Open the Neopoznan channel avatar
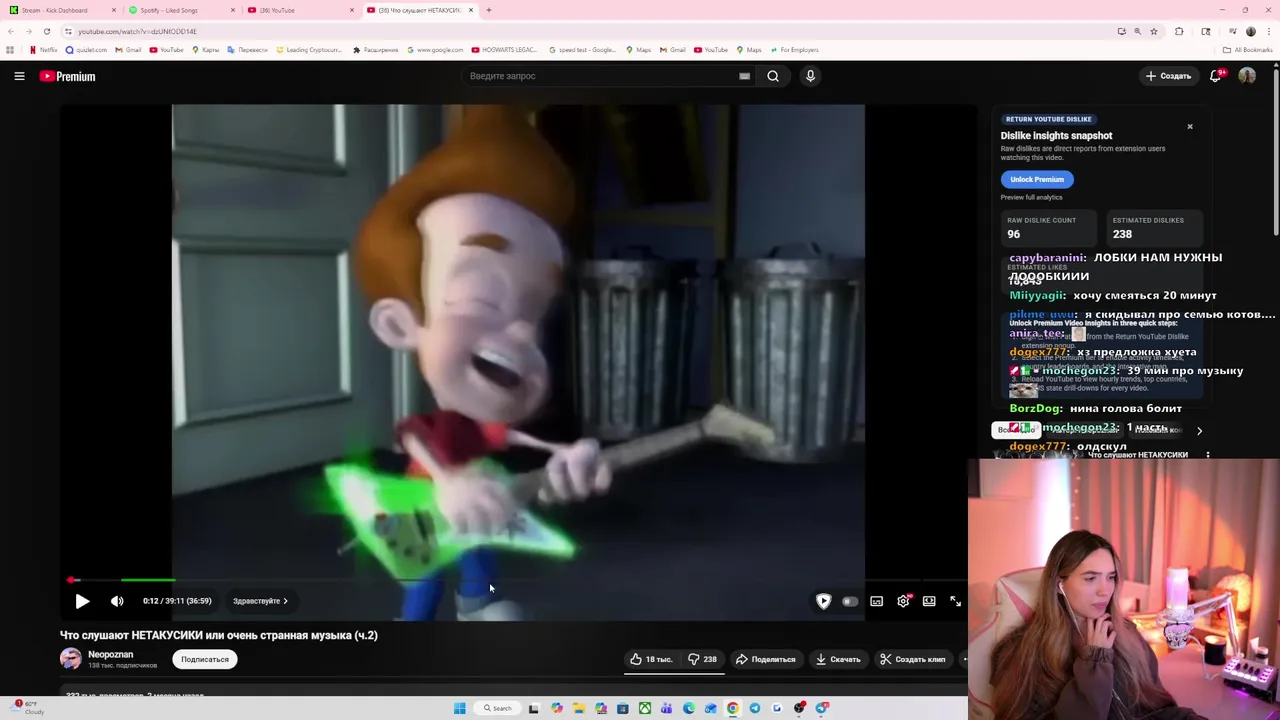This screenshot has height=720, width=1280. tap(71, 658)
